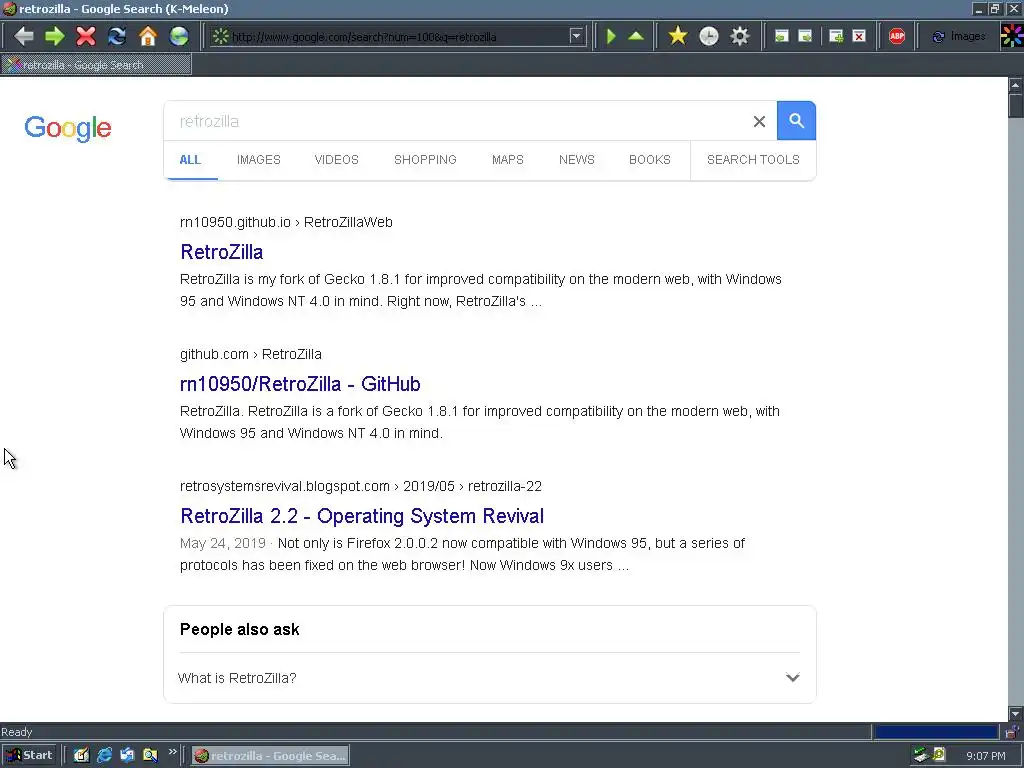Select the retrozilla - Google Search tab
1024x768 pixels.
click(x=97, y=65)
